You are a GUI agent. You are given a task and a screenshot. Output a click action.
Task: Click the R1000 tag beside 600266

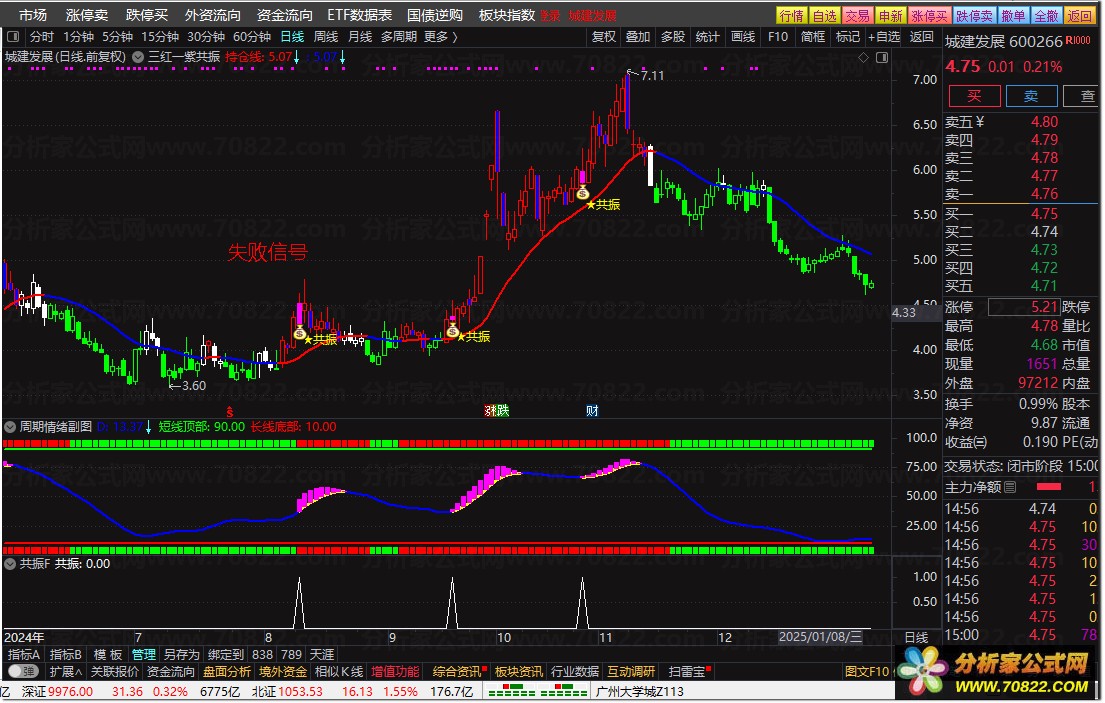[1078, 41]
